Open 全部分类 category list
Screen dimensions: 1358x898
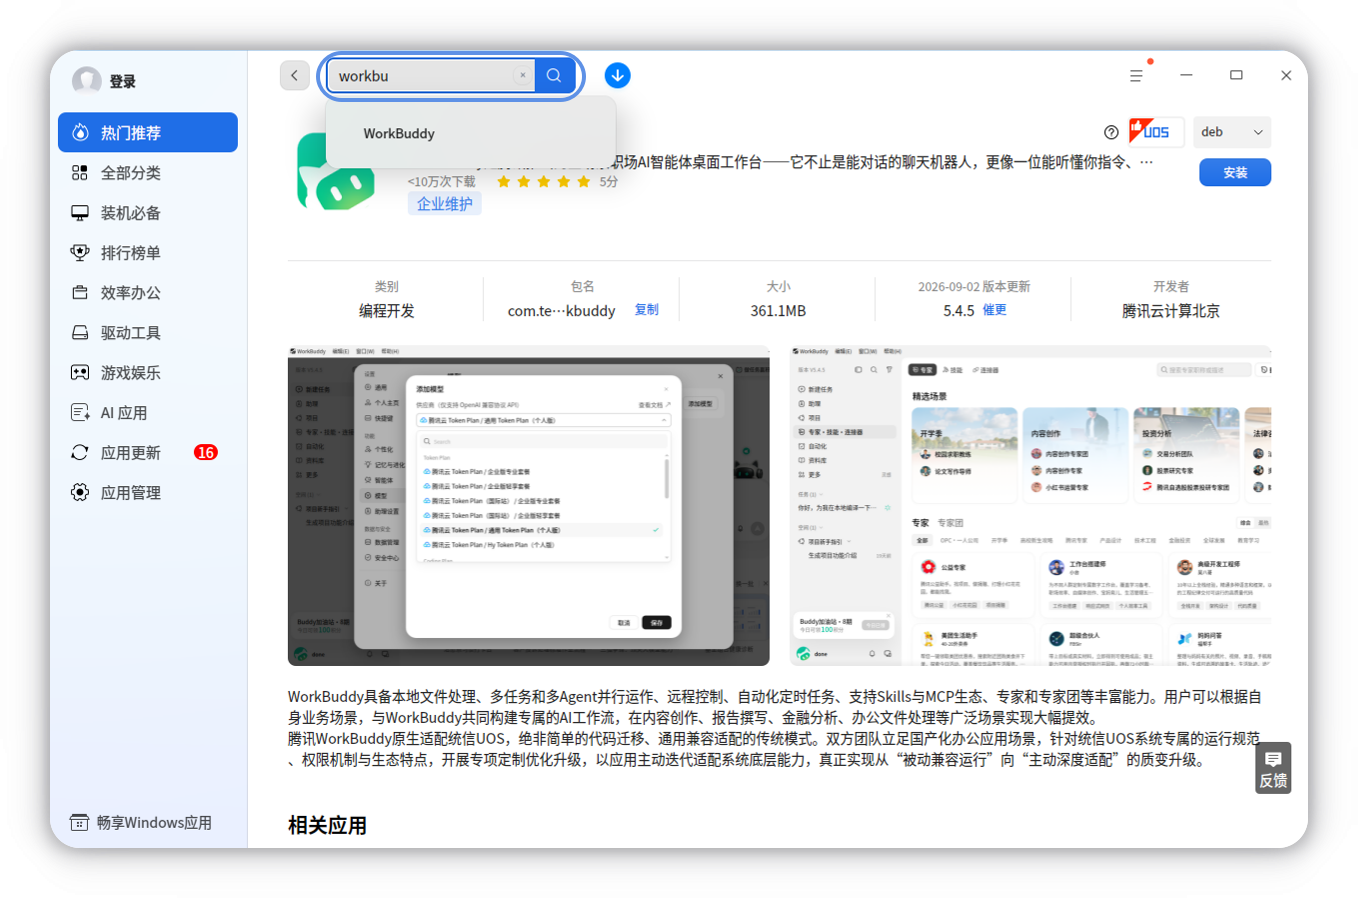pos(148,173)
